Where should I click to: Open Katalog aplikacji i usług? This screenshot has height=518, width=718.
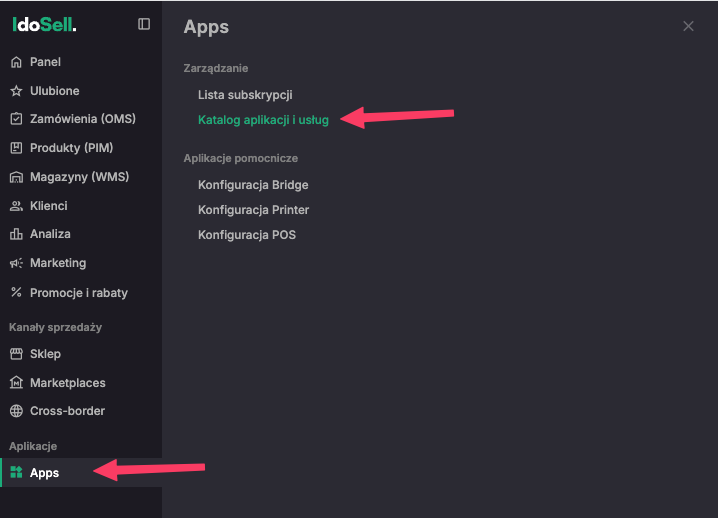(x=263, y=120)
